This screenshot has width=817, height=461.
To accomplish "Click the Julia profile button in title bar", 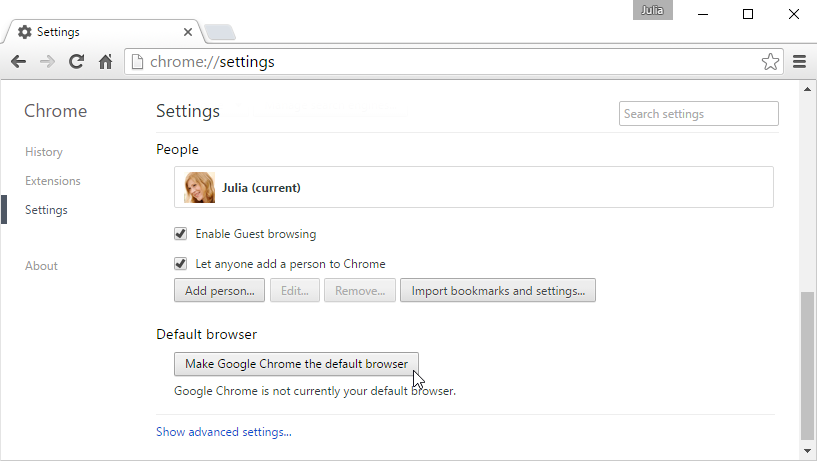I will [x=652, y=11].
